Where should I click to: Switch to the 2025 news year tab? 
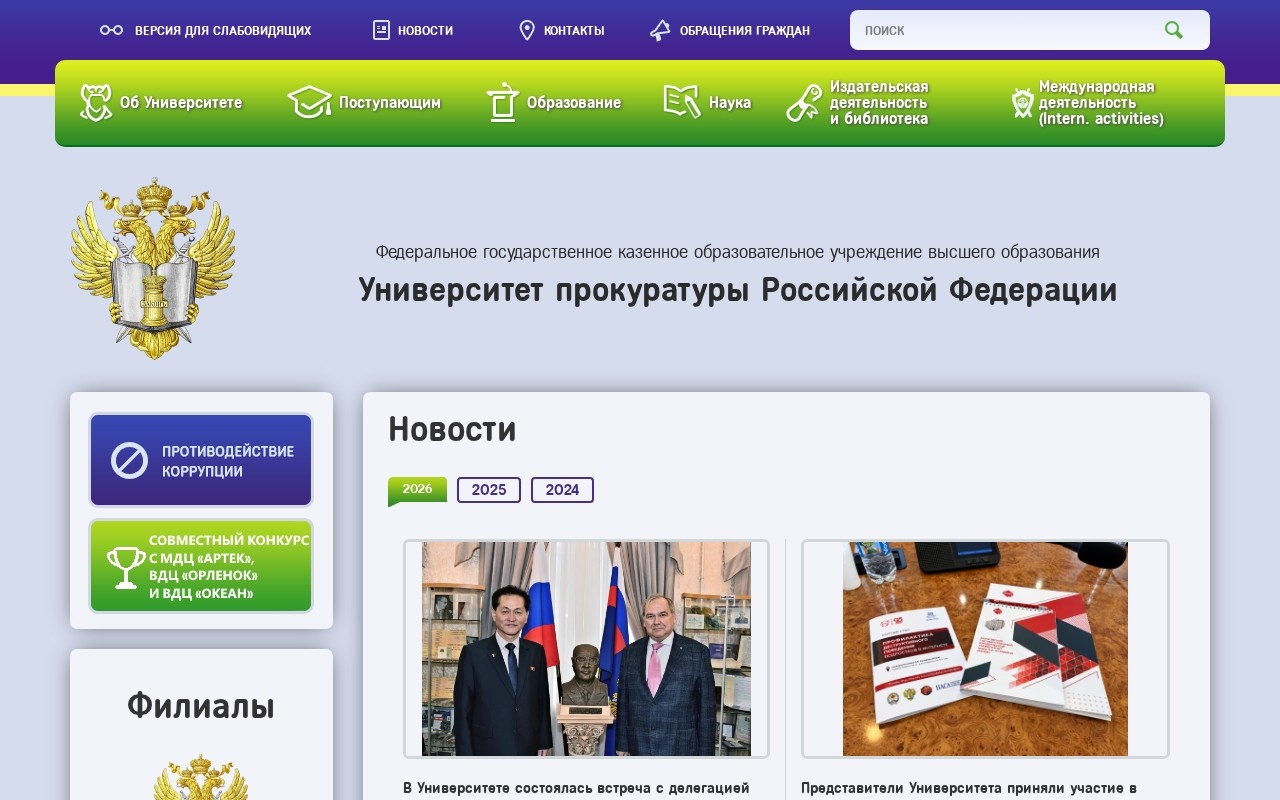point(489,490)
